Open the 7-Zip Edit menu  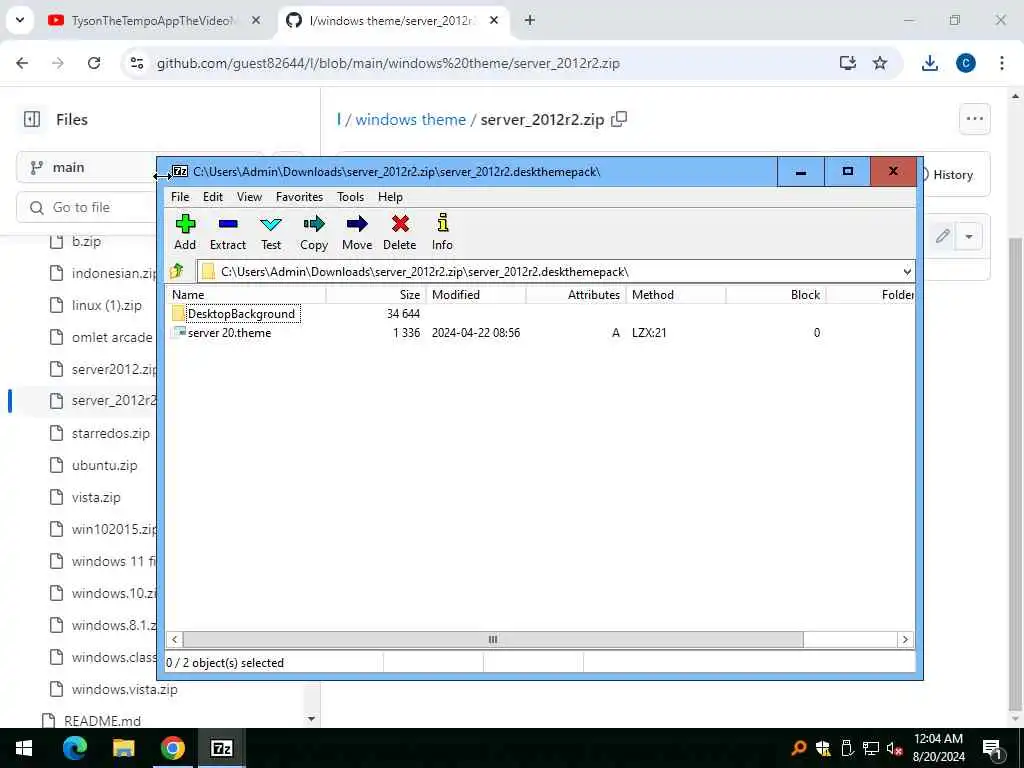(213, 197)
